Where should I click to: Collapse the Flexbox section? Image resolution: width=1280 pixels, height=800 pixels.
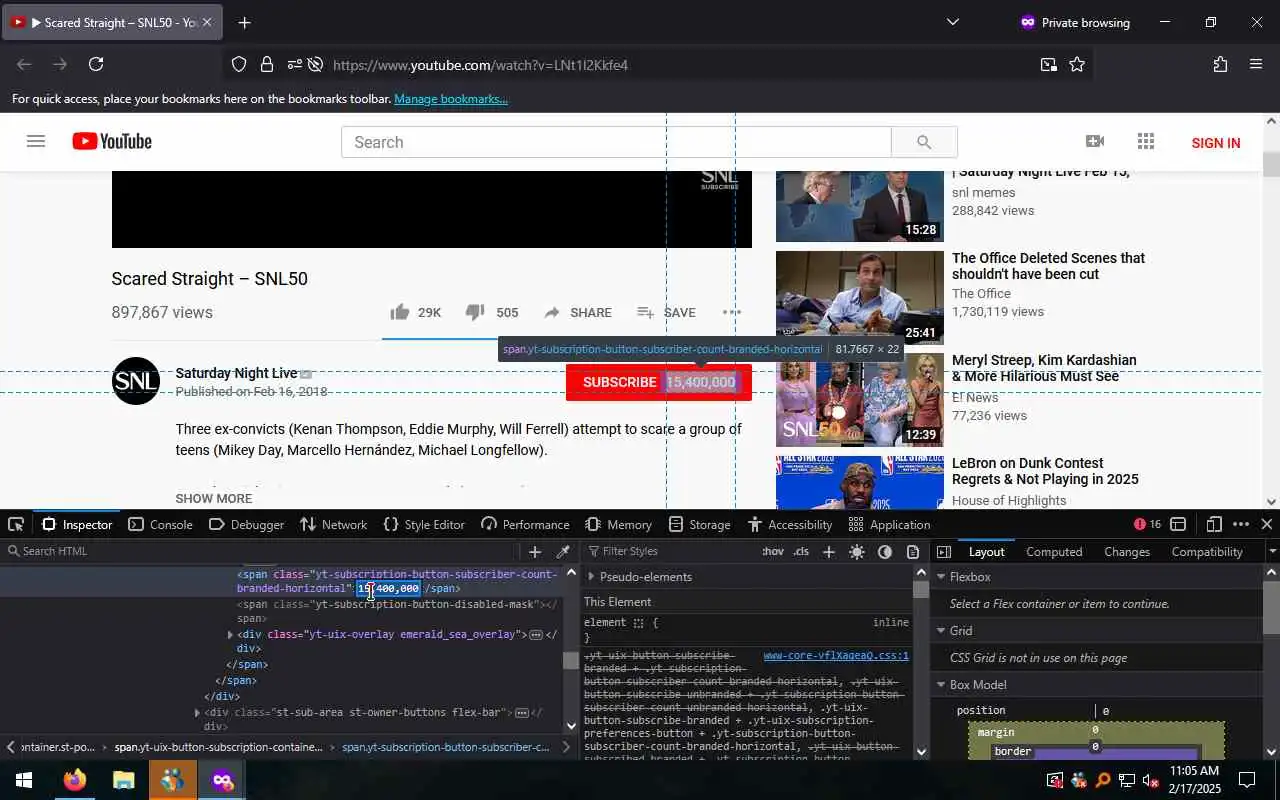click(940, 577)
